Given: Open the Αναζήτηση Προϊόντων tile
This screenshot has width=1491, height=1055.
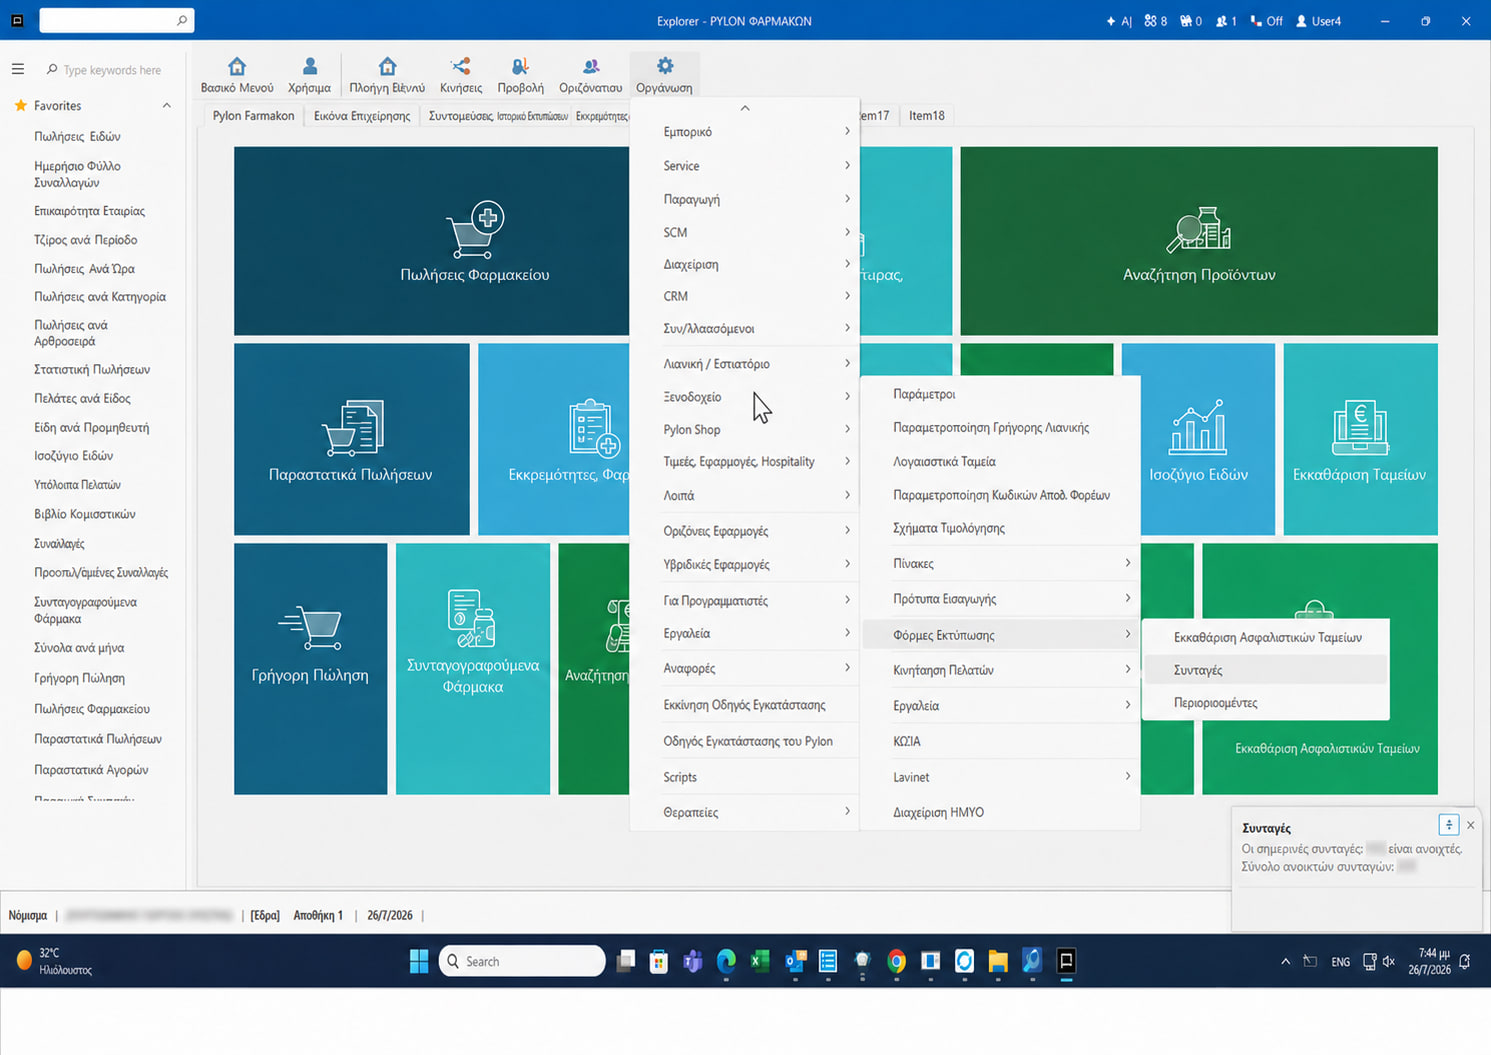Looking at the screenshot, I should [1199, 241].
